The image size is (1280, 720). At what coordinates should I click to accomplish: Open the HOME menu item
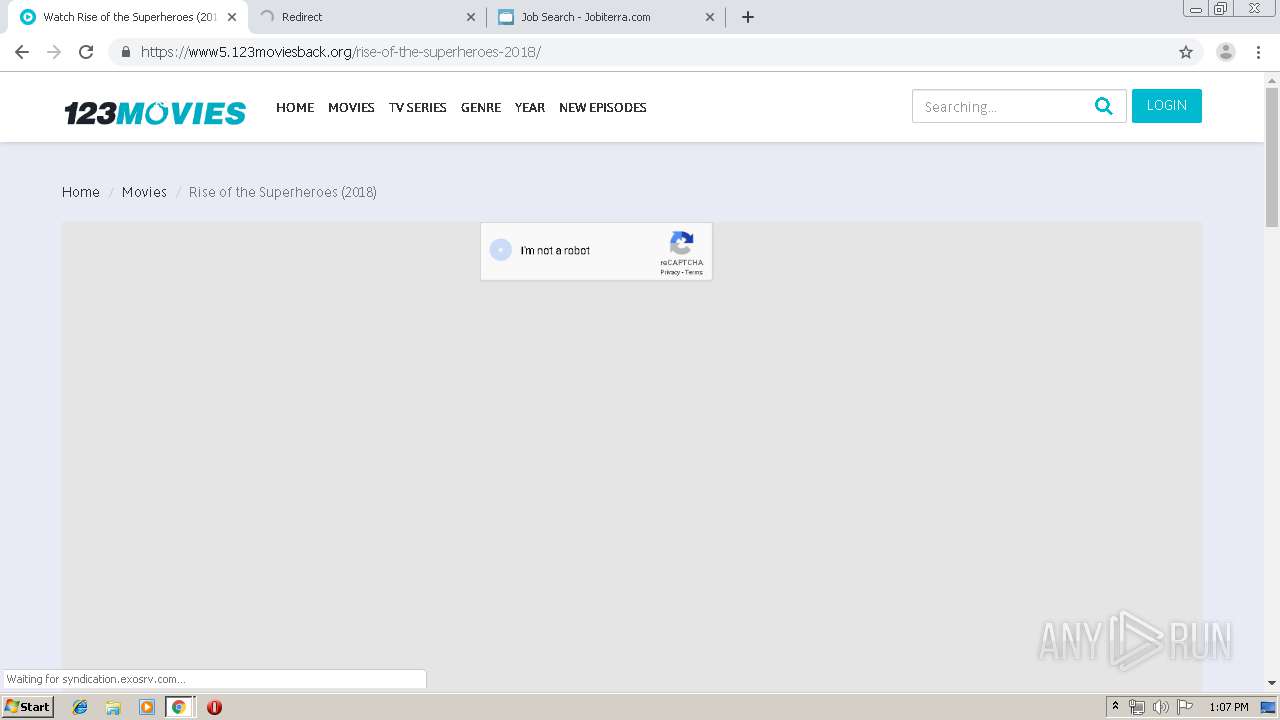coord(295,107)
